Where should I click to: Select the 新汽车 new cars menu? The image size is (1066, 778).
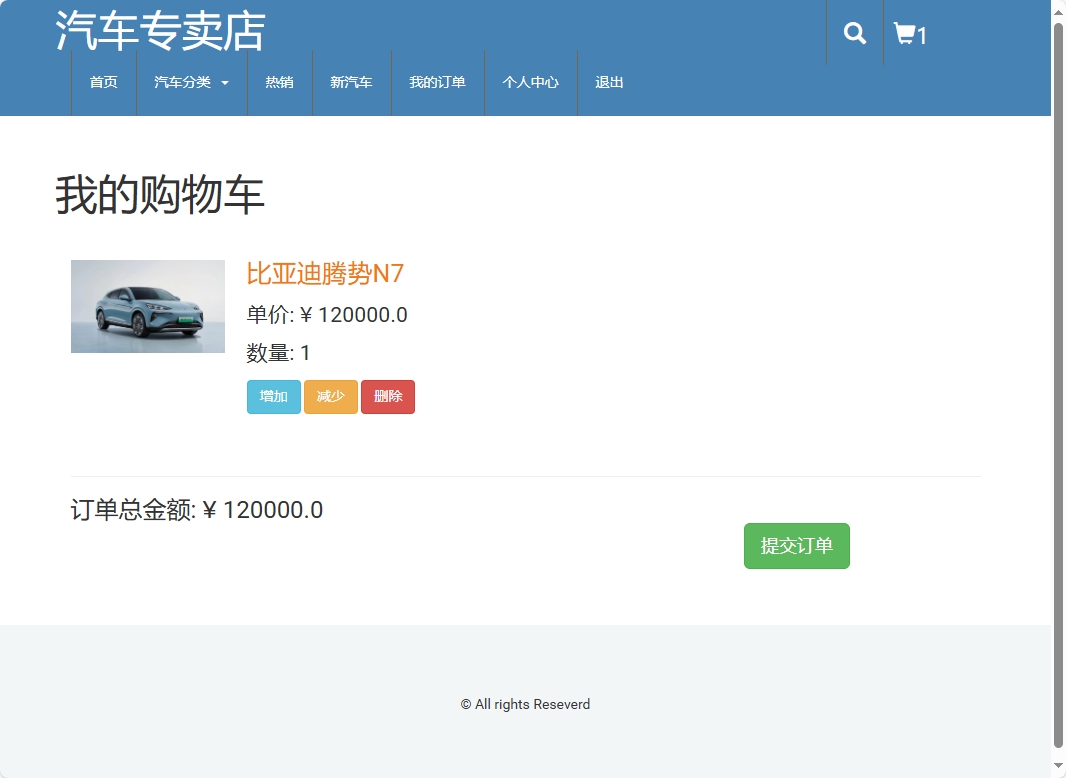351,83
